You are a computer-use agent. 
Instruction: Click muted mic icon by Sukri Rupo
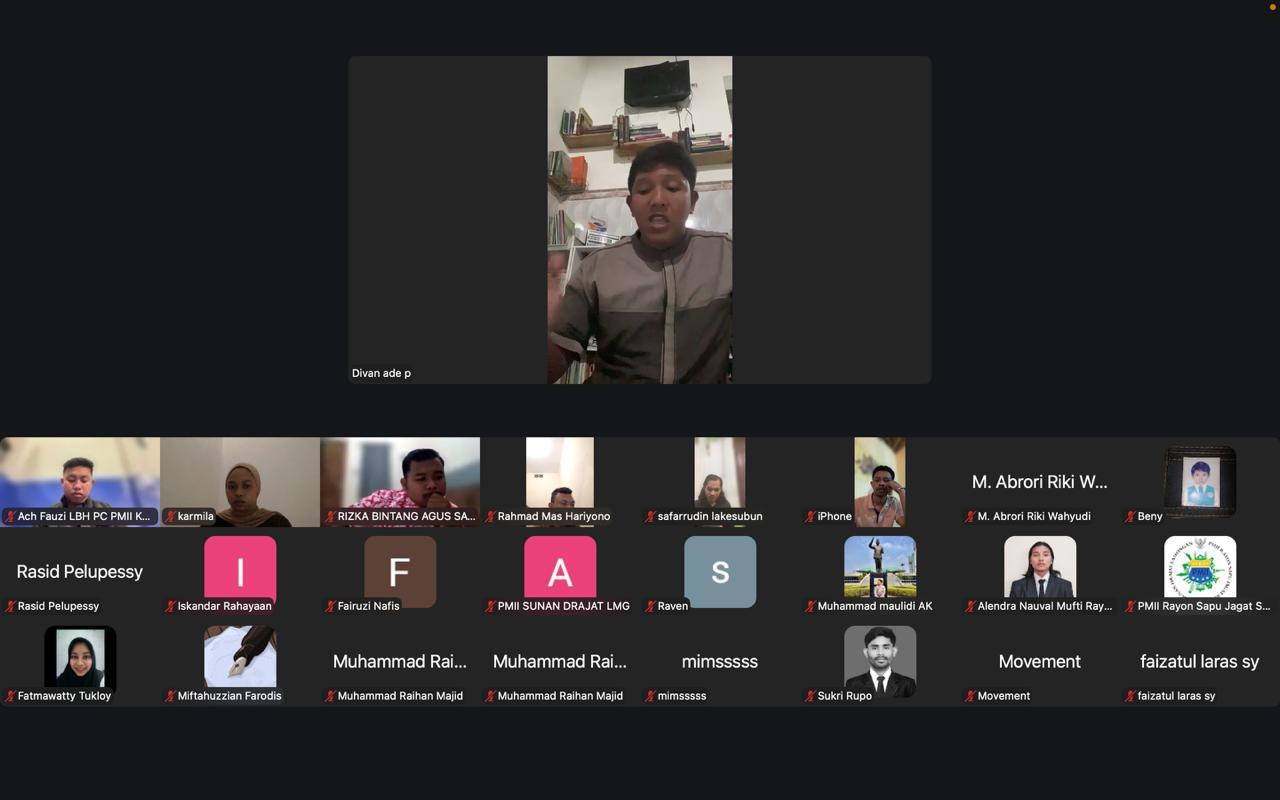[x=811, y=696]
